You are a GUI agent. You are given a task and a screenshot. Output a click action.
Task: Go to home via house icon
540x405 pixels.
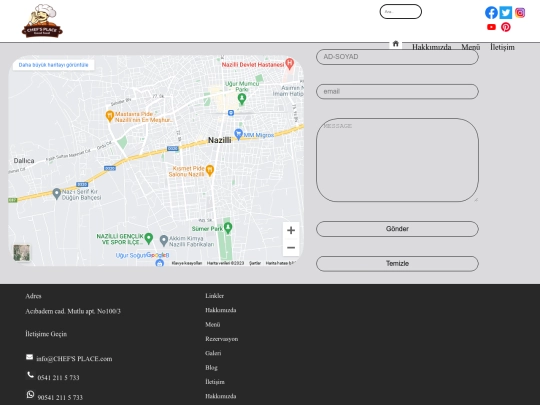tap(395, 44)
